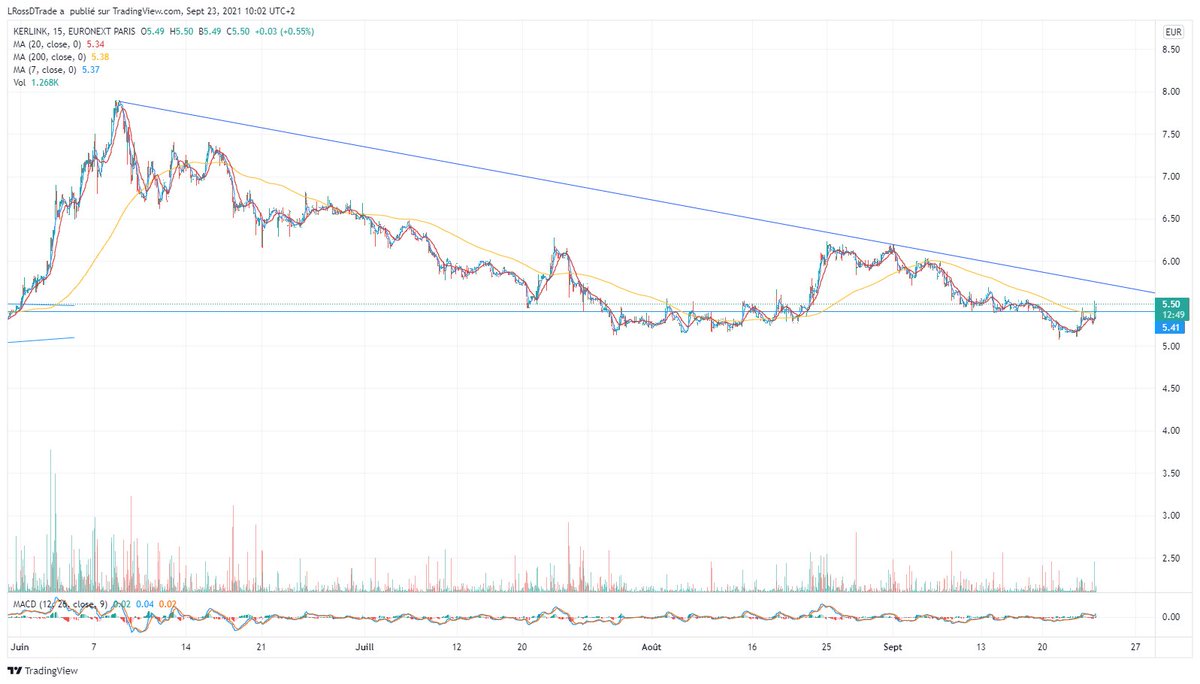Click the 27 date axis label
The image size is (1200, 684).
point(1135,648)
